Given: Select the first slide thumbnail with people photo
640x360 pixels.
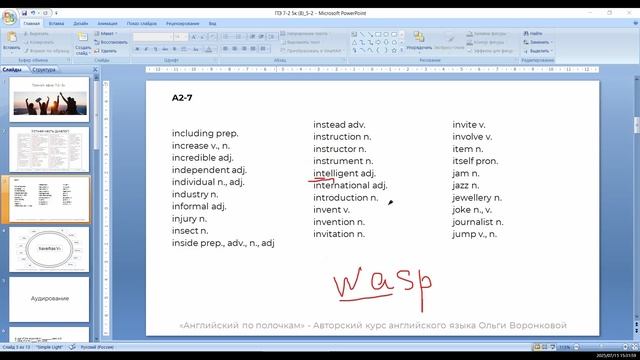Looking at the screenshot, I should [x=49, y=99].
